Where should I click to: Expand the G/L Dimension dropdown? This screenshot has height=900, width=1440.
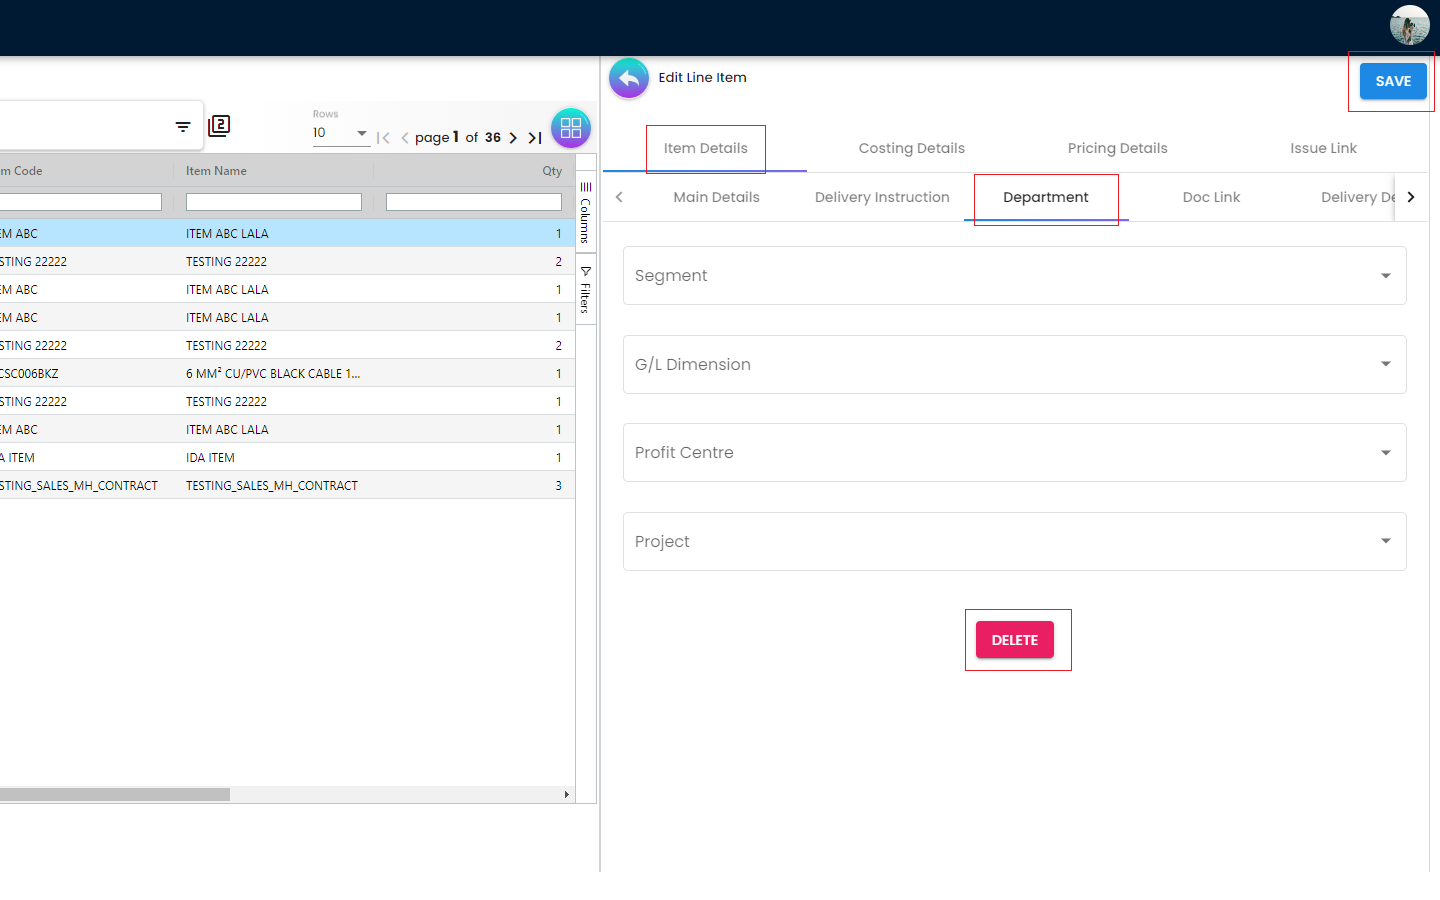pyautogui.click(x=1015, y=364)
